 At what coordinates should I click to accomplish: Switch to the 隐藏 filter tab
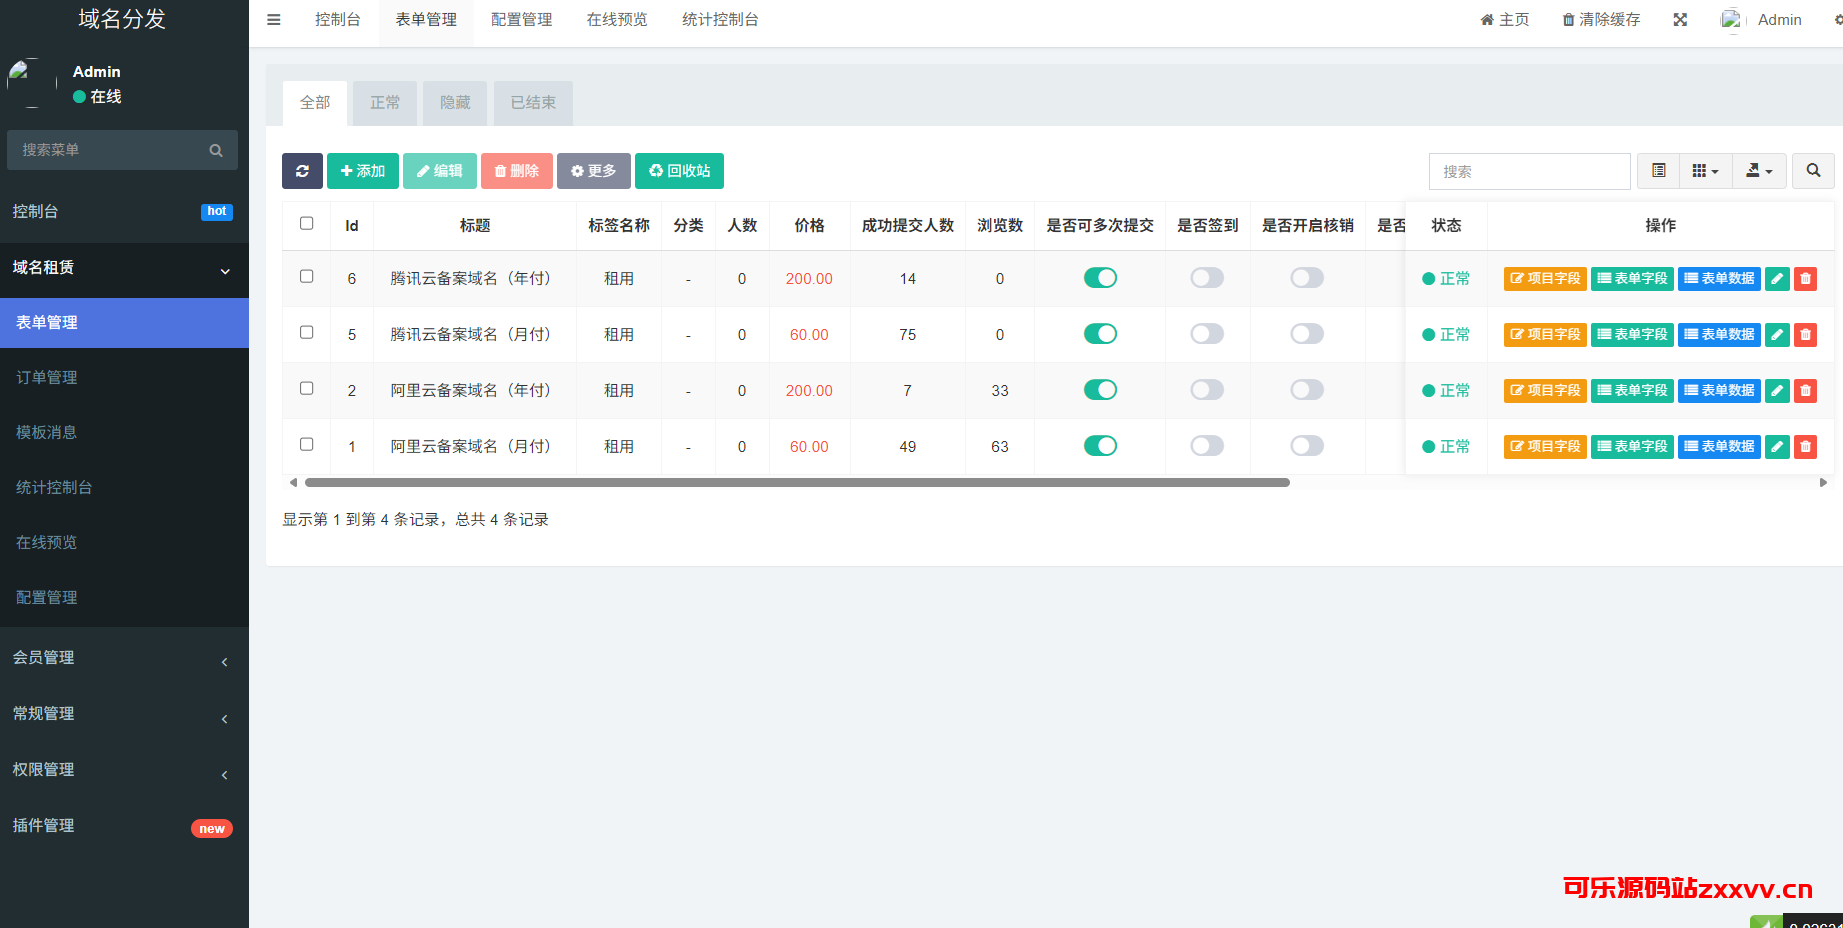coord(455,103)
